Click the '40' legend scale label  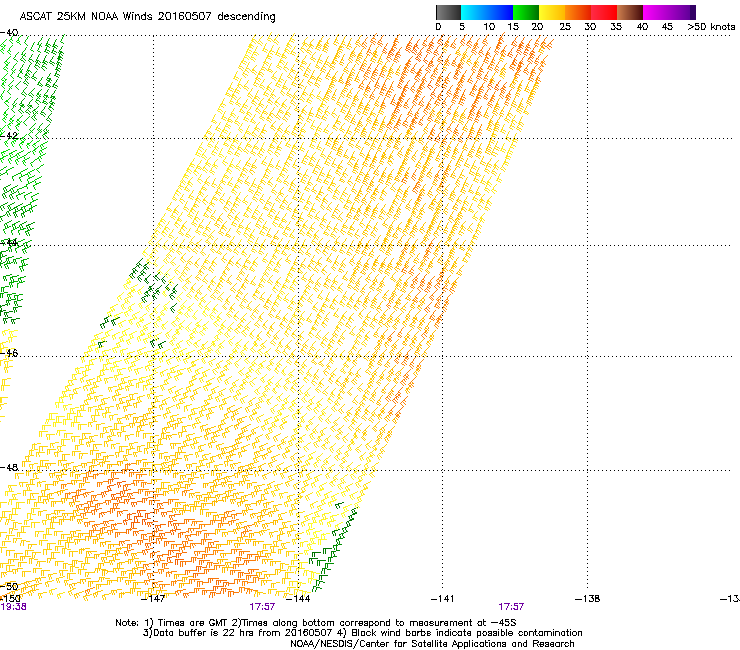tap(642, 27)
